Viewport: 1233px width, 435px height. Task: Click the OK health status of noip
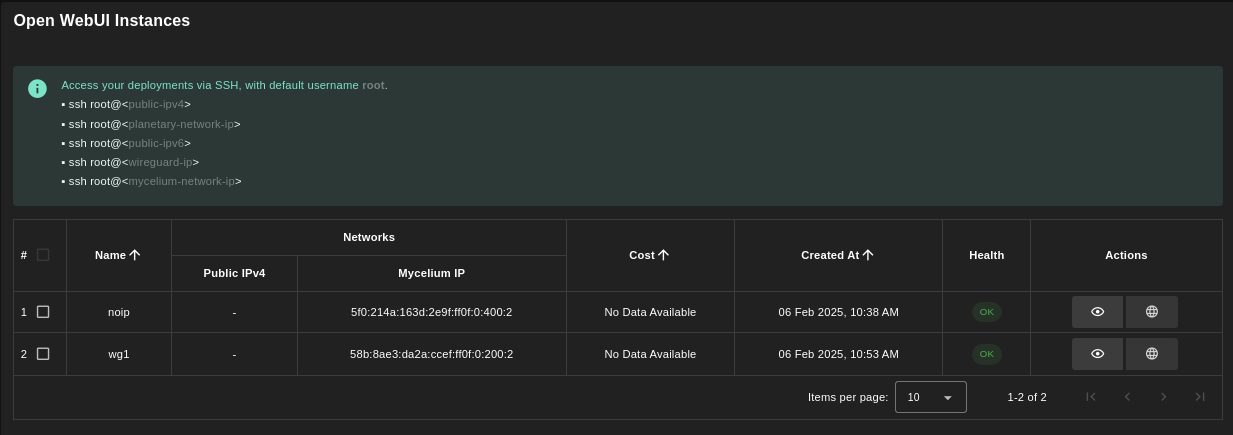click(x=986, y=312)
